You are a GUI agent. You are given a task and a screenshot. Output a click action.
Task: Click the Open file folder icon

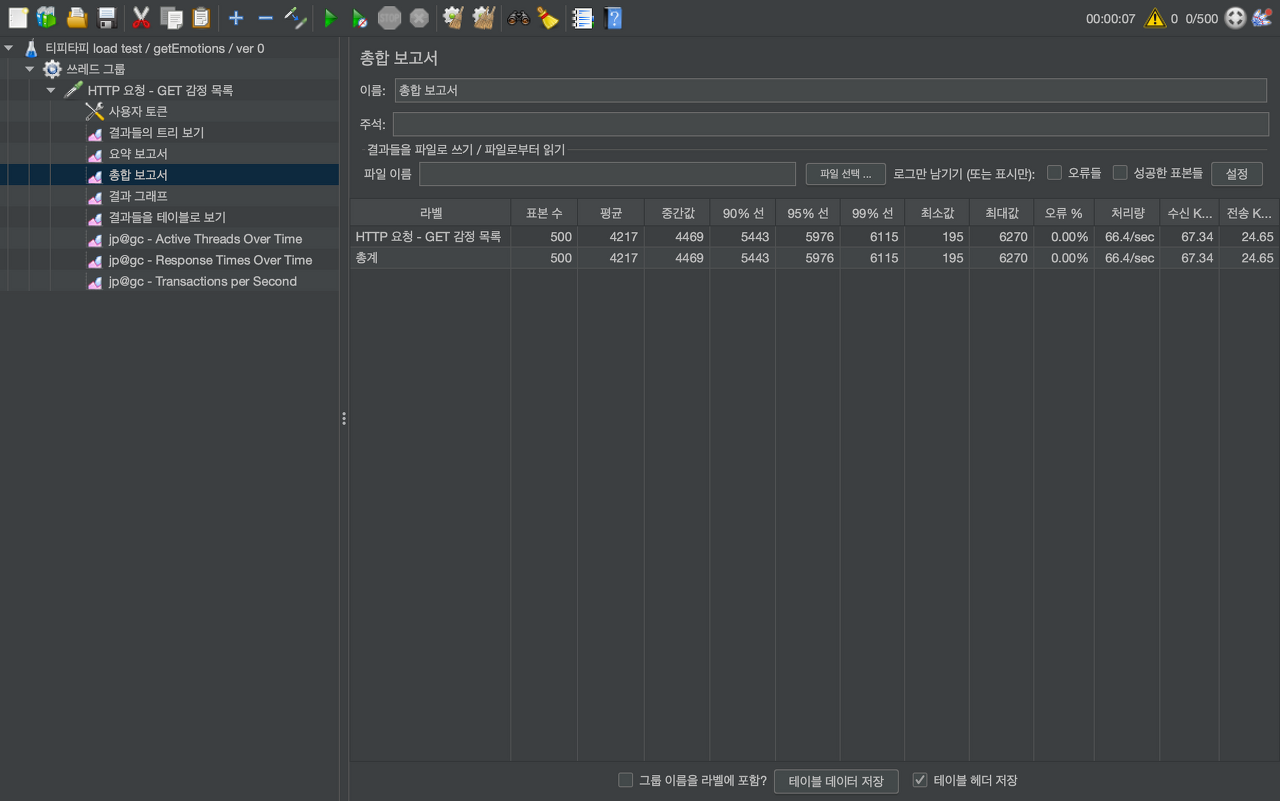[x=77, y=17]
